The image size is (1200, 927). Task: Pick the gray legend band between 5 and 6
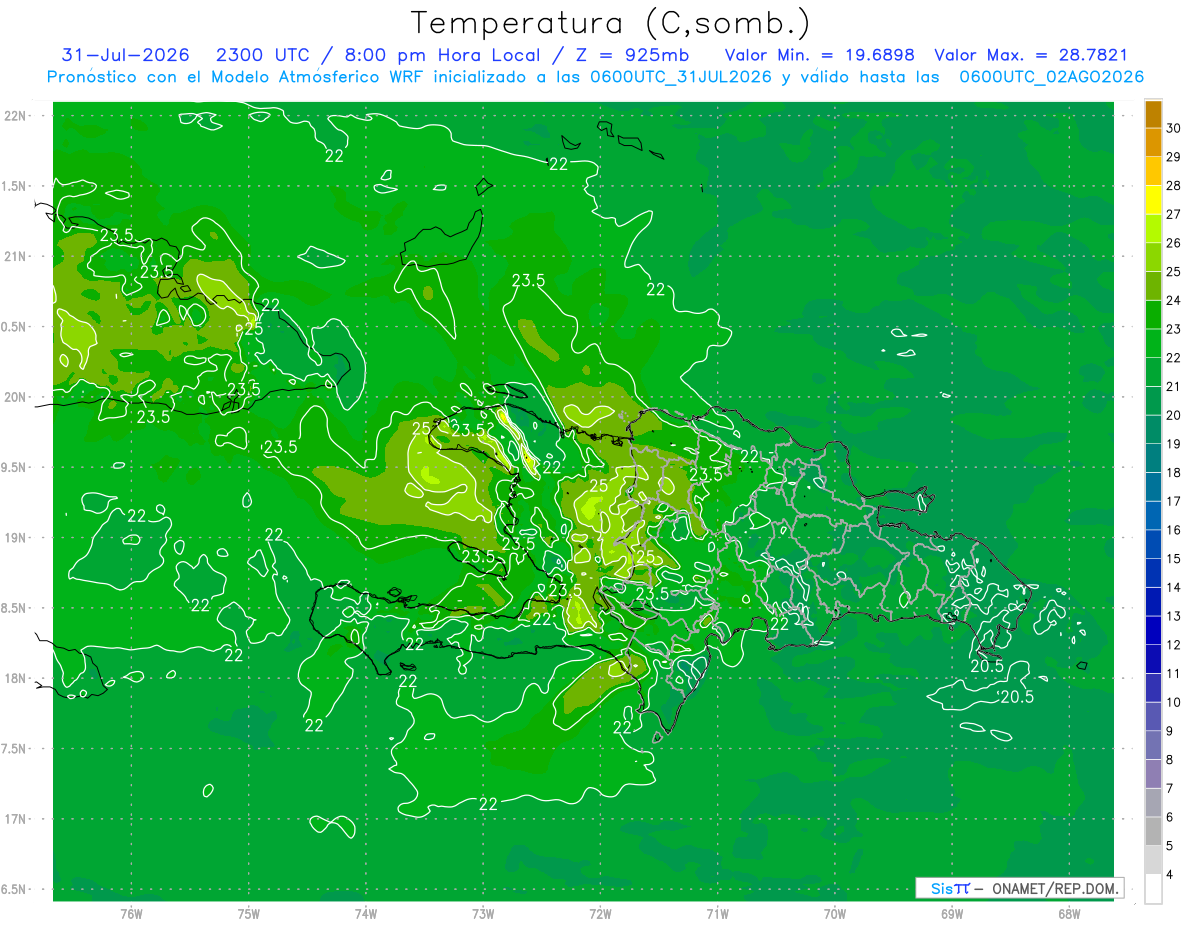(x=1153, y=832)
